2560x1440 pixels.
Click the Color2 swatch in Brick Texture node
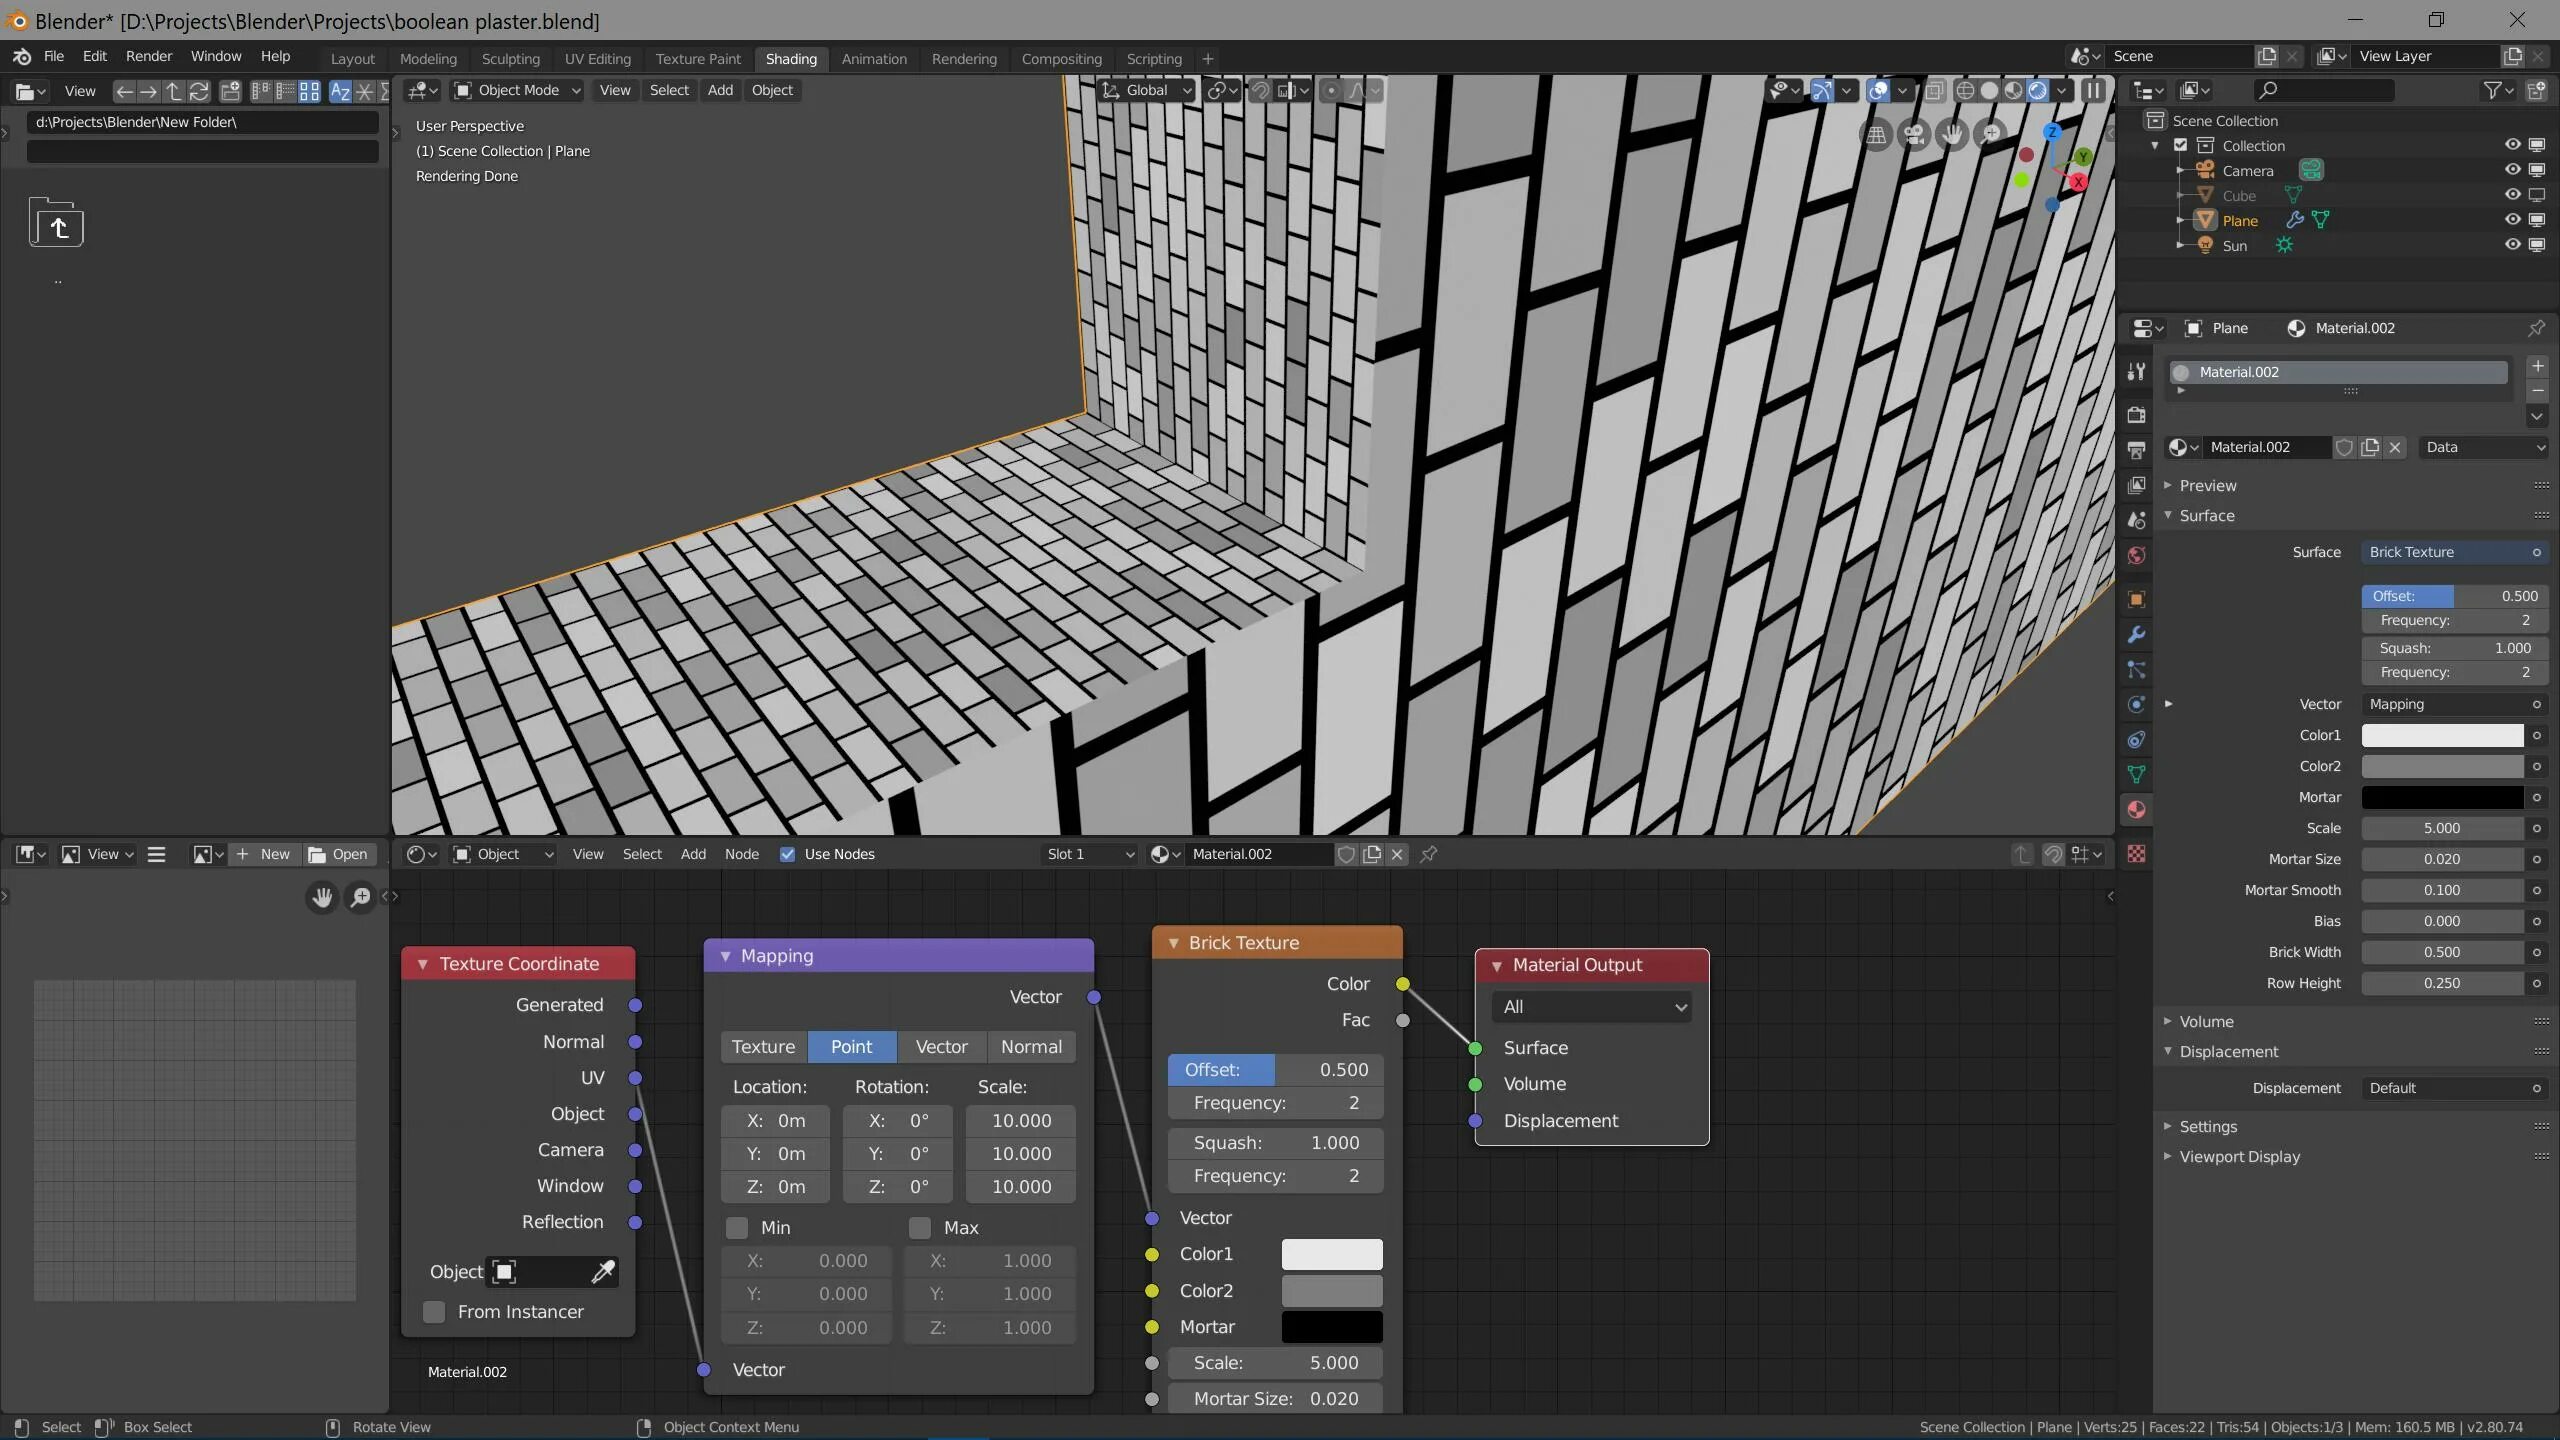click(1331, 1290)
